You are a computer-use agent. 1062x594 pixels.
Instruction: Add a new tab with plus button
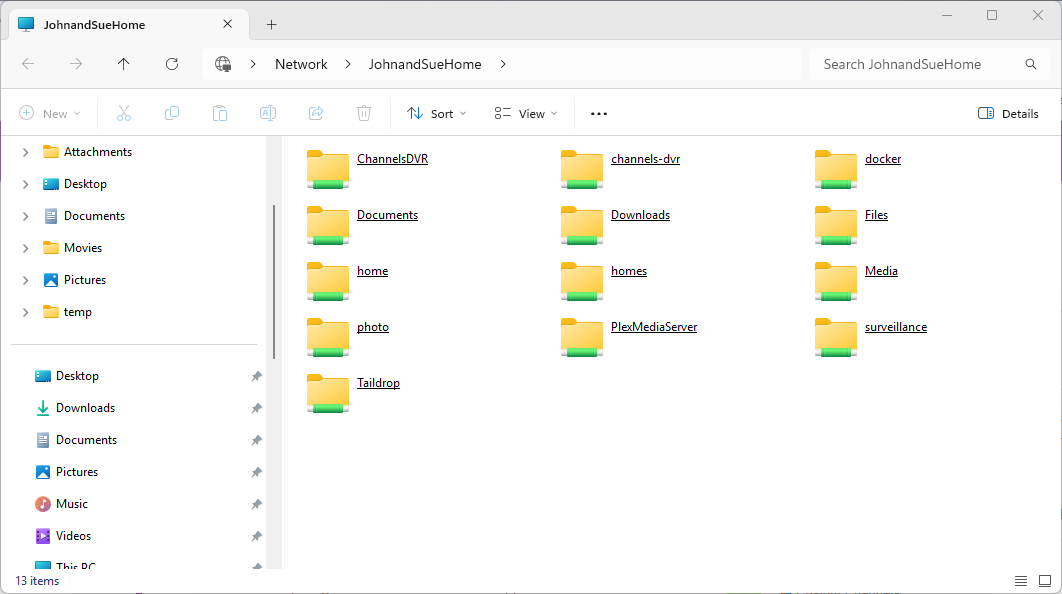tap(271, 24)
